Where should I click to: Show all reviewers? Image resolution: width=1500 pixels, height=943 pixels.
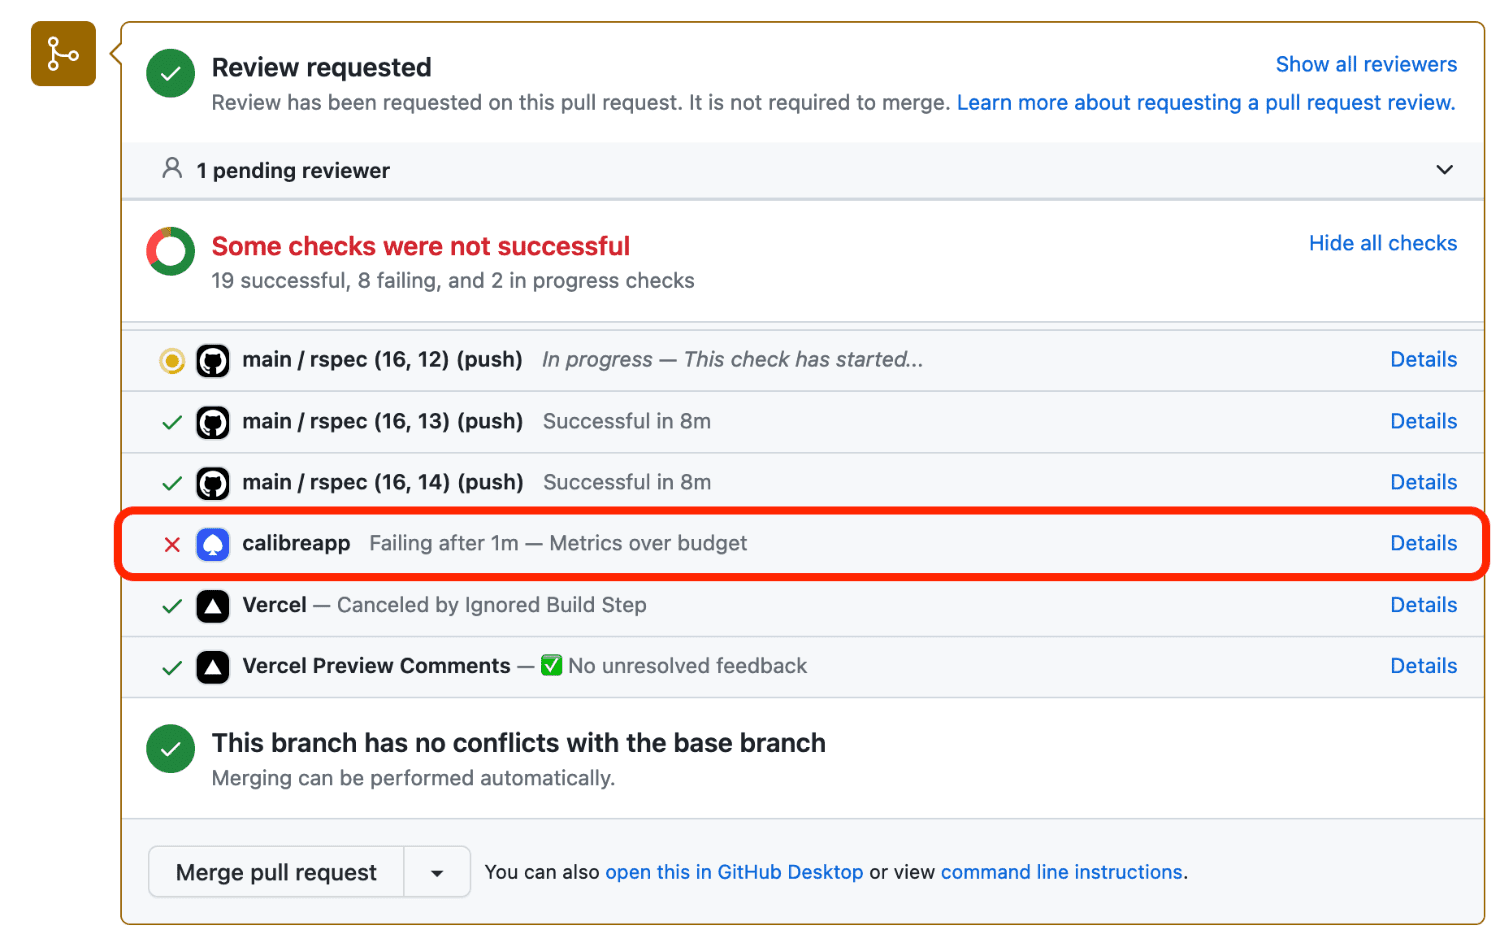[x=1366, y=64]
